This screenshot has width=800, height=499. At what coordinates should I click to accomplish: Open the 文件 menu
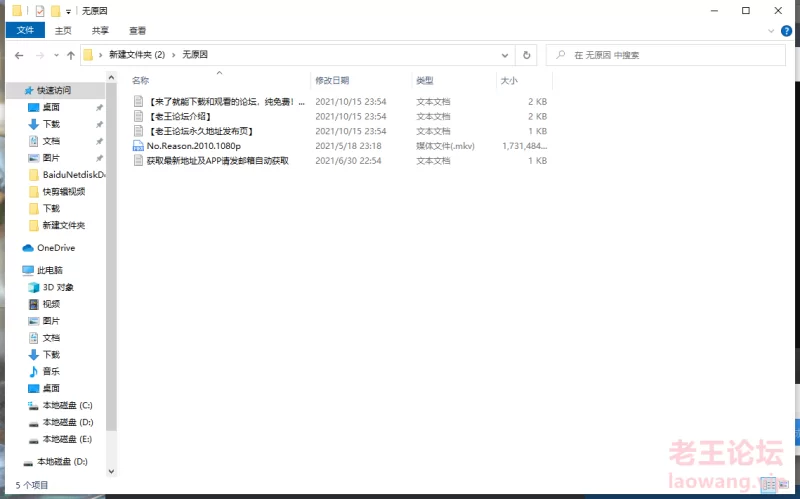(25, 31)
